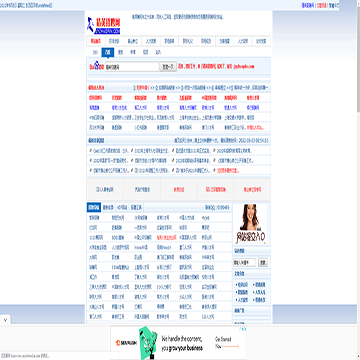The width and height of the screenshot is (360, 360).
Task: Open the red highlighted link in the sites grid
Action: pos(166,238)
